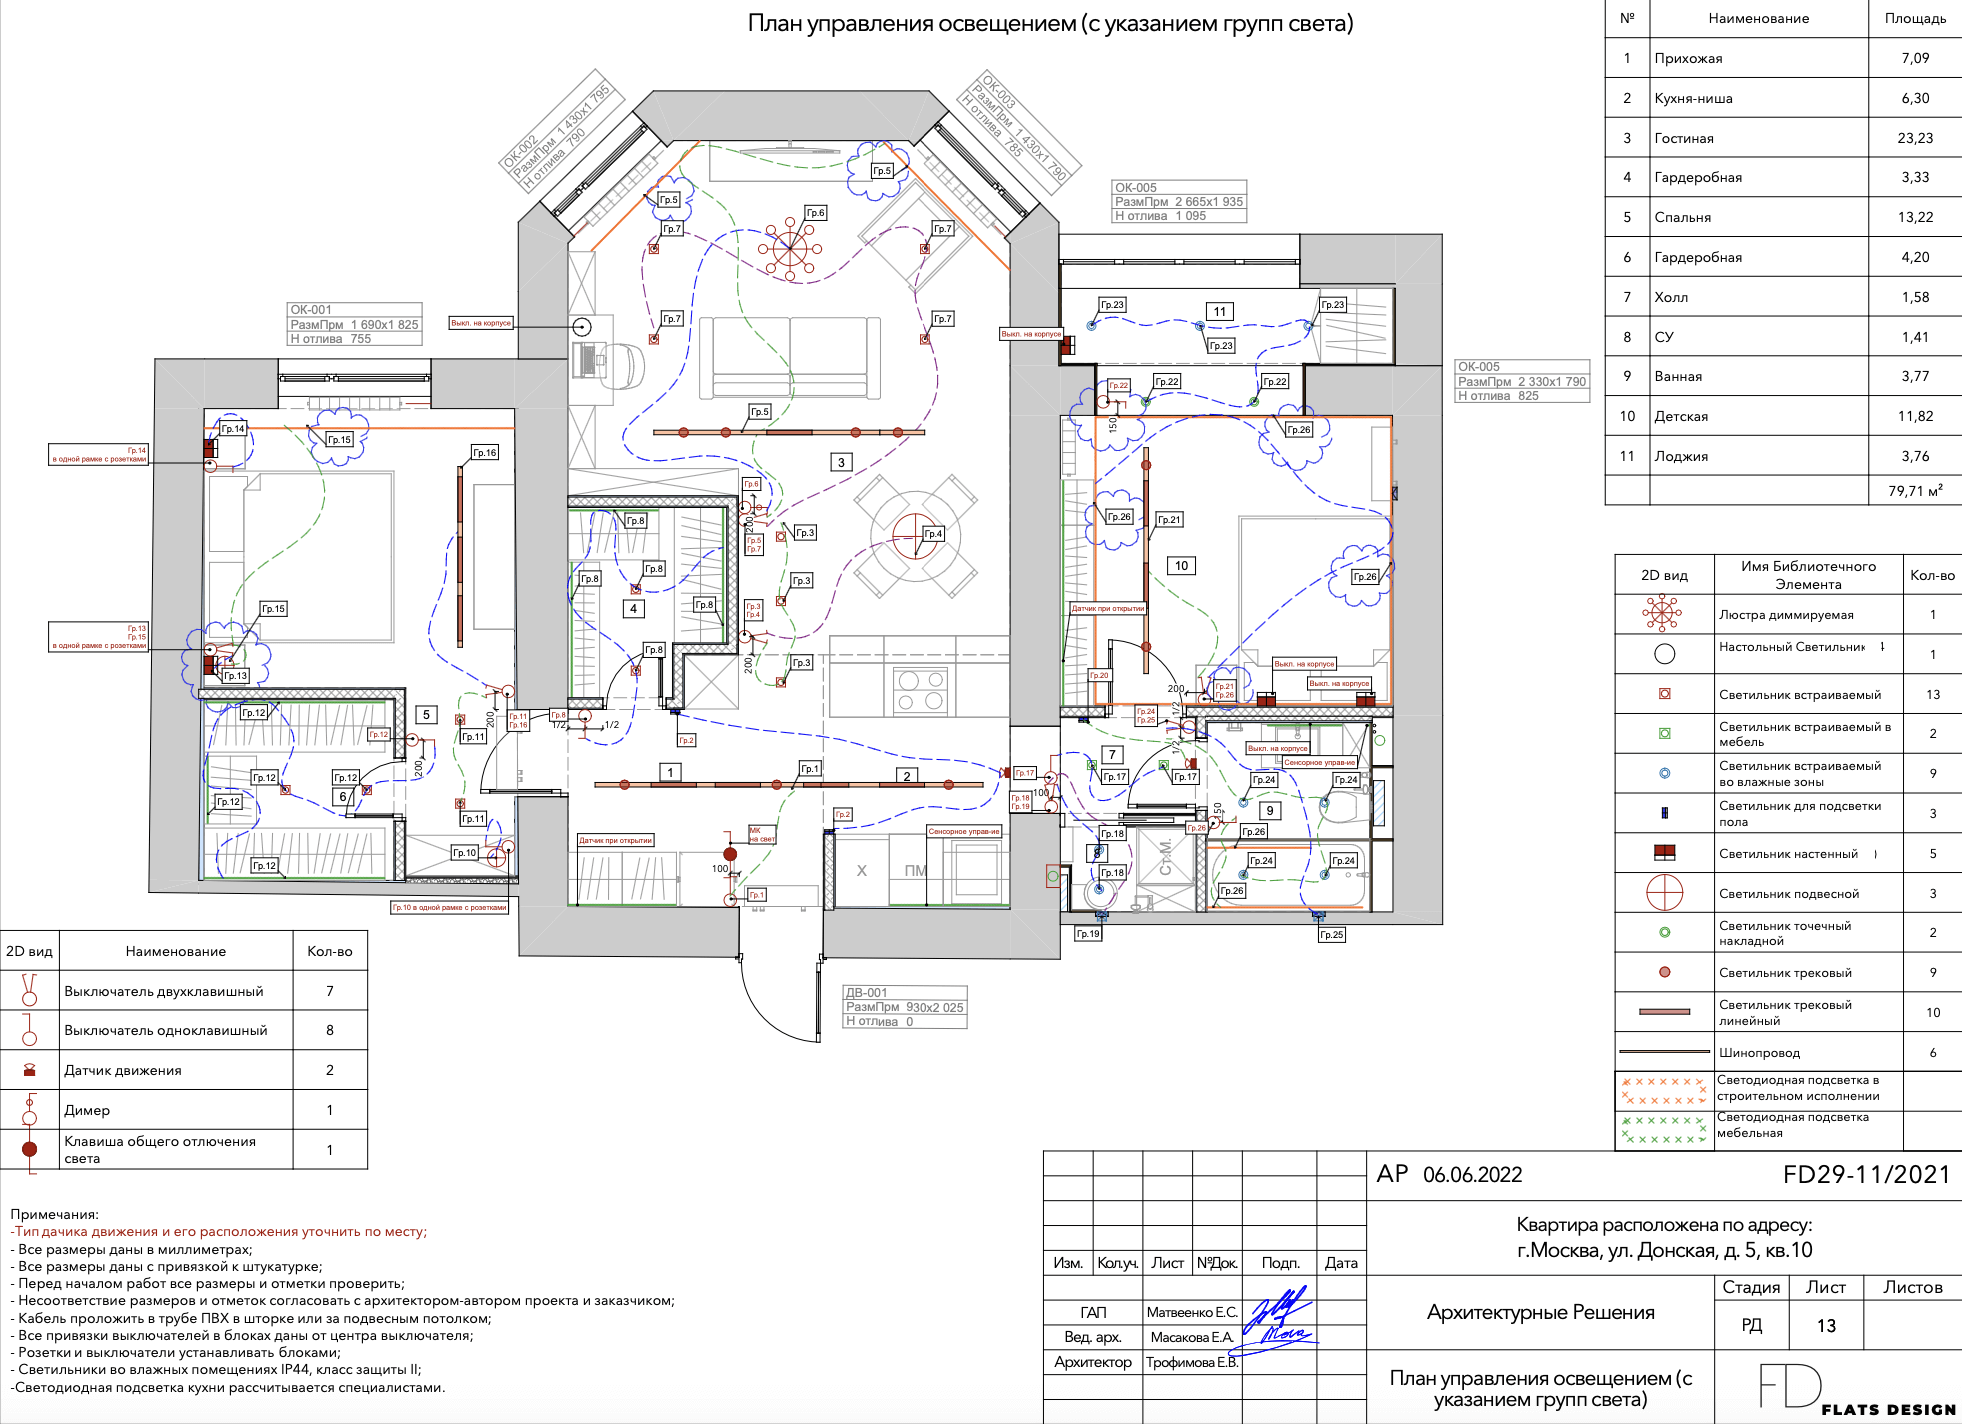Click the 'Сенсорное управ-ие' label by the kitchen
This screenshot has height=1424, width=1962.
pos(964,831)
